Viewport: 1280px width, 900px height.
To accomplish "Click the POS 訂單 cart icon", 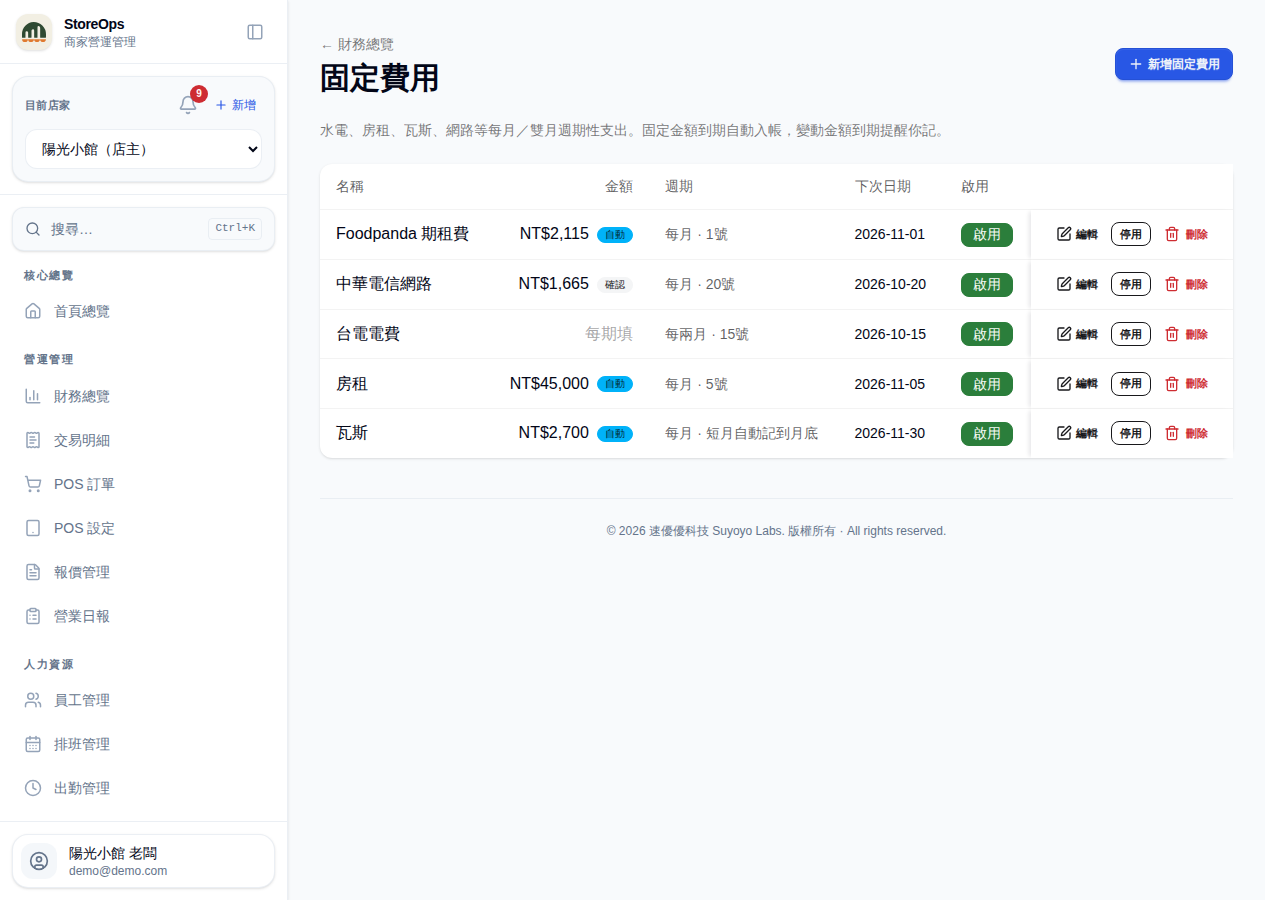I will coord(33,484).
